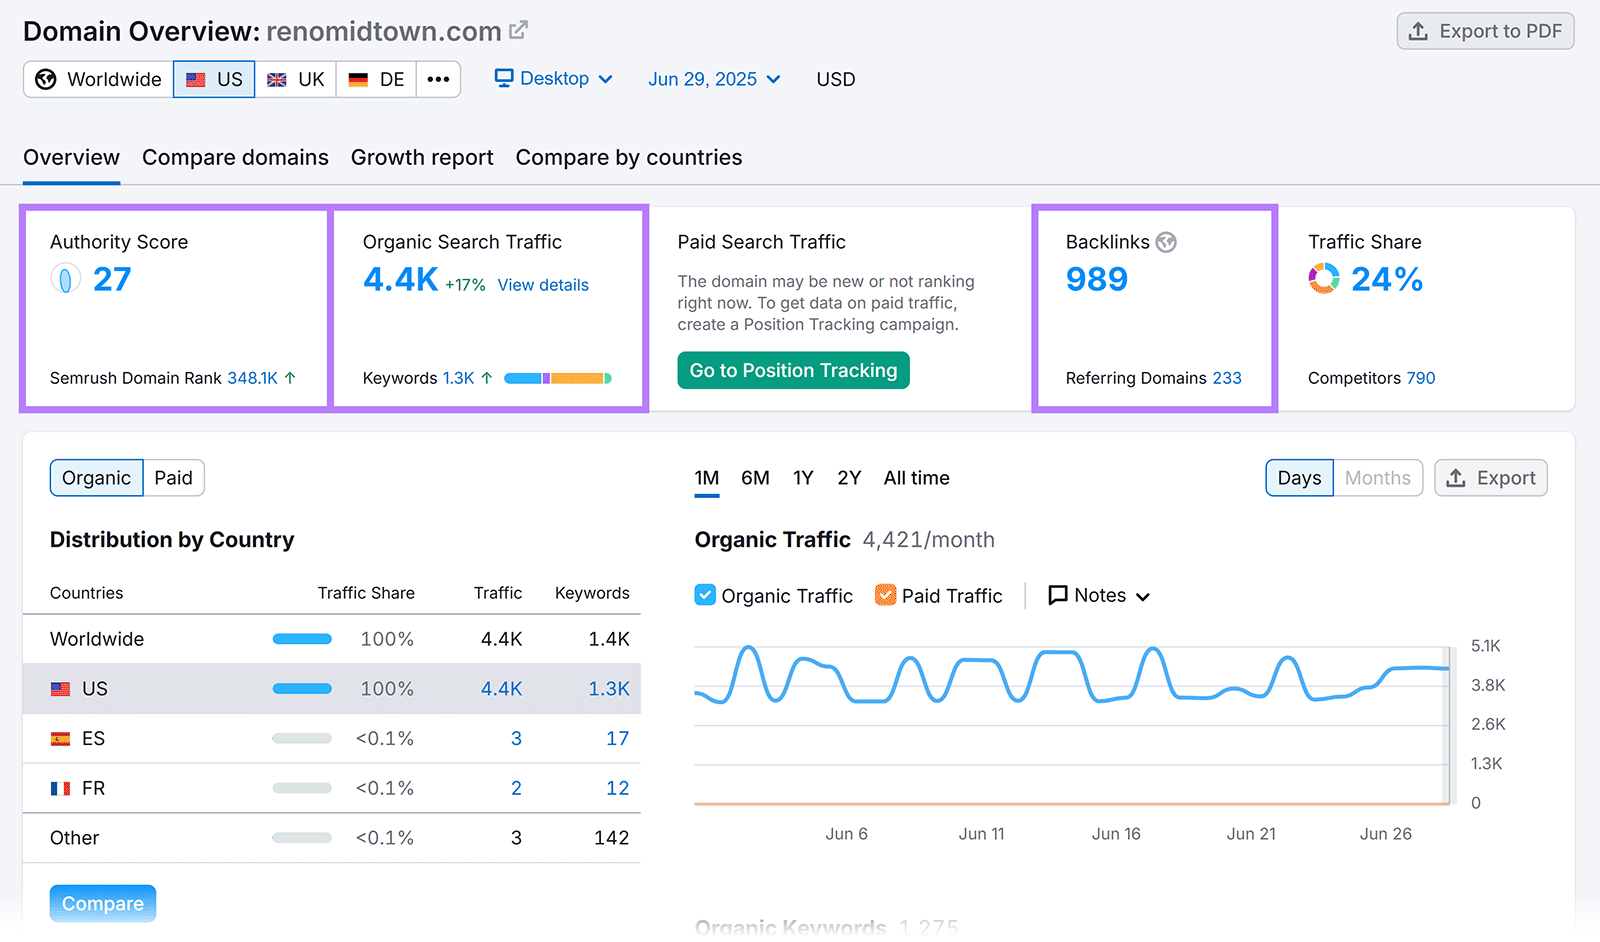The image size is (1600, 942).
Task: Expand the Desktop device dropdown
Action: point(607,78)
